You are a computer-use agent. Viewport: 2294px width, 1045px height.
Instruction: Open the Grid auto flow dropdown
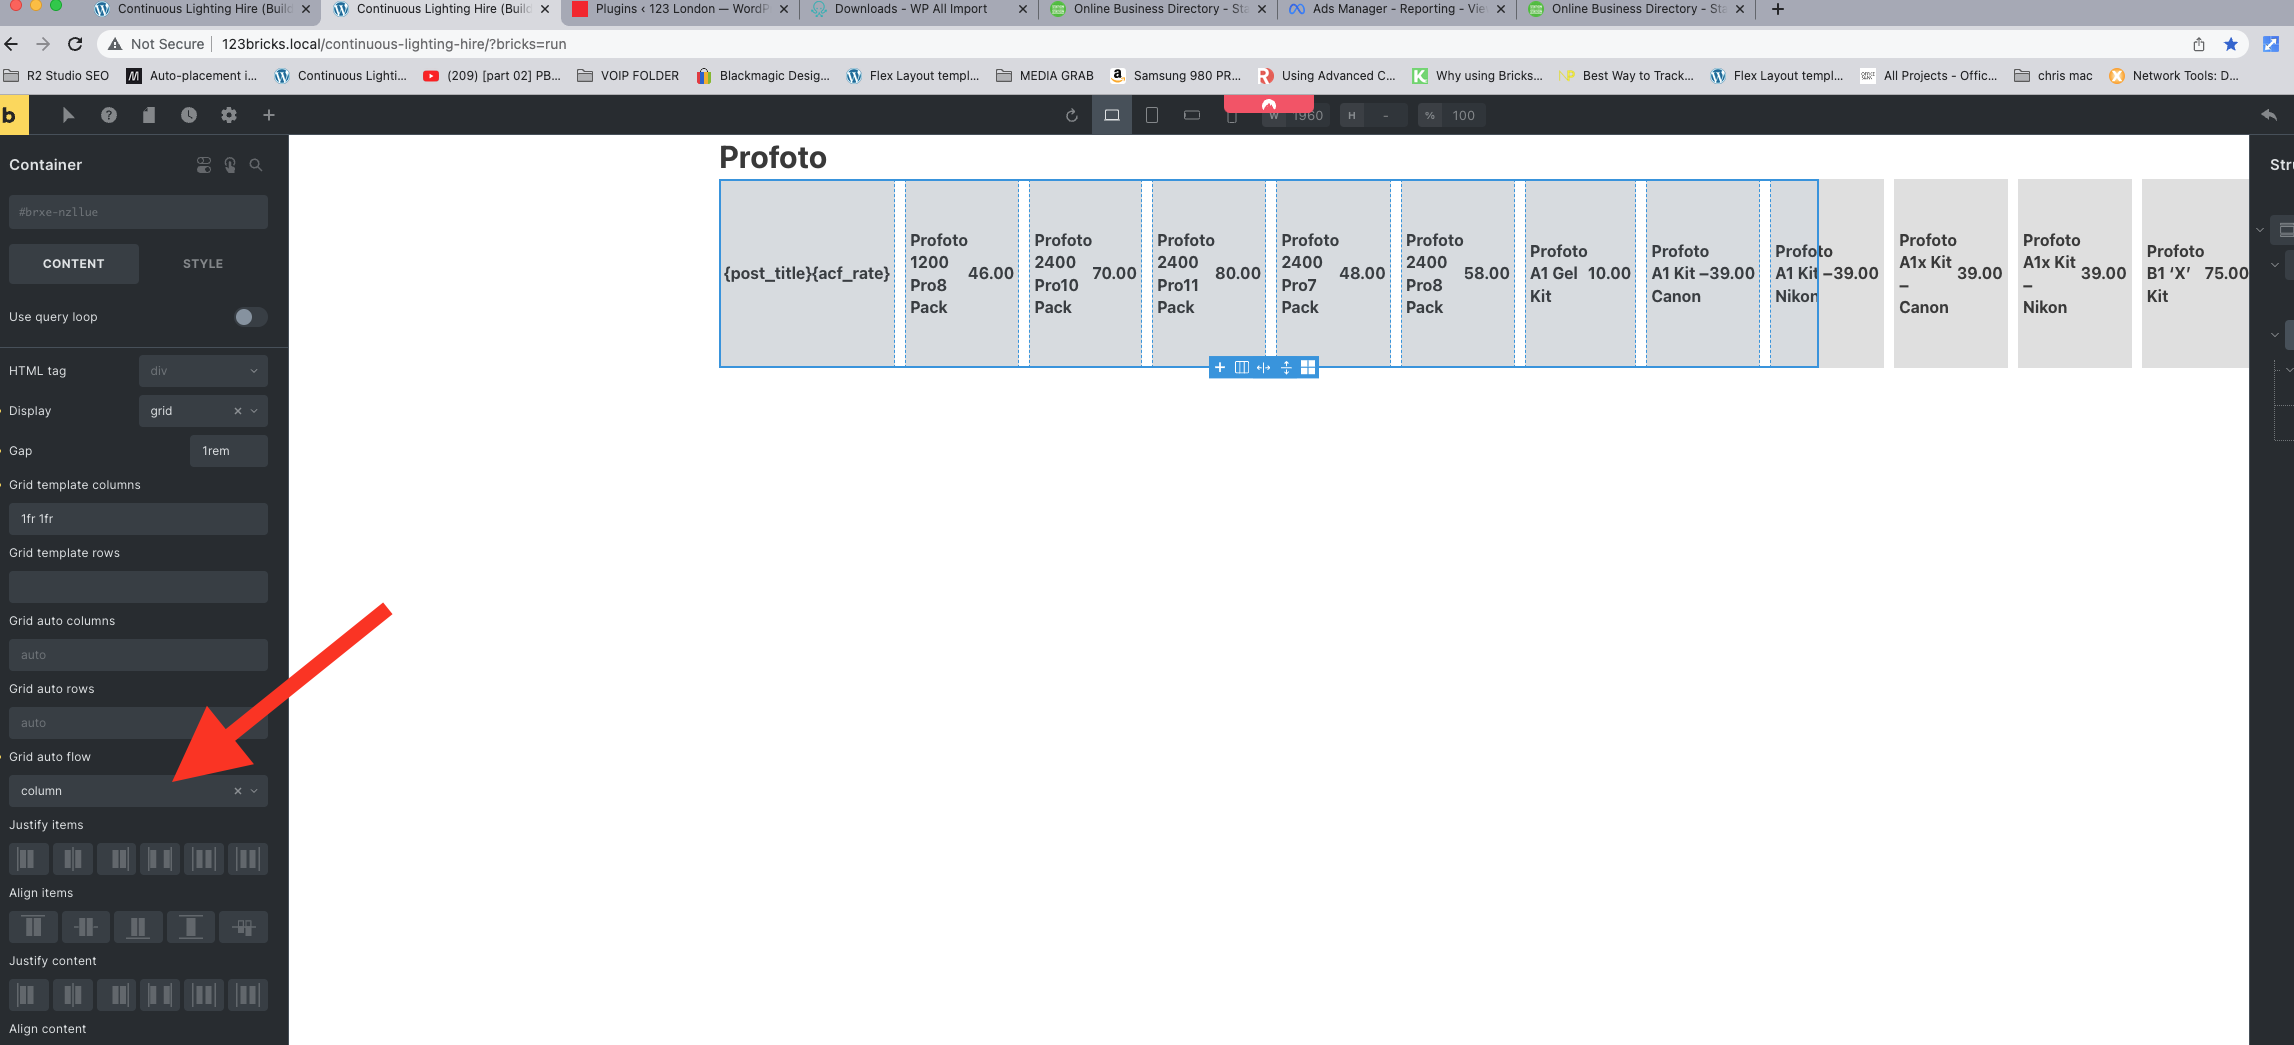coord(138,791)
